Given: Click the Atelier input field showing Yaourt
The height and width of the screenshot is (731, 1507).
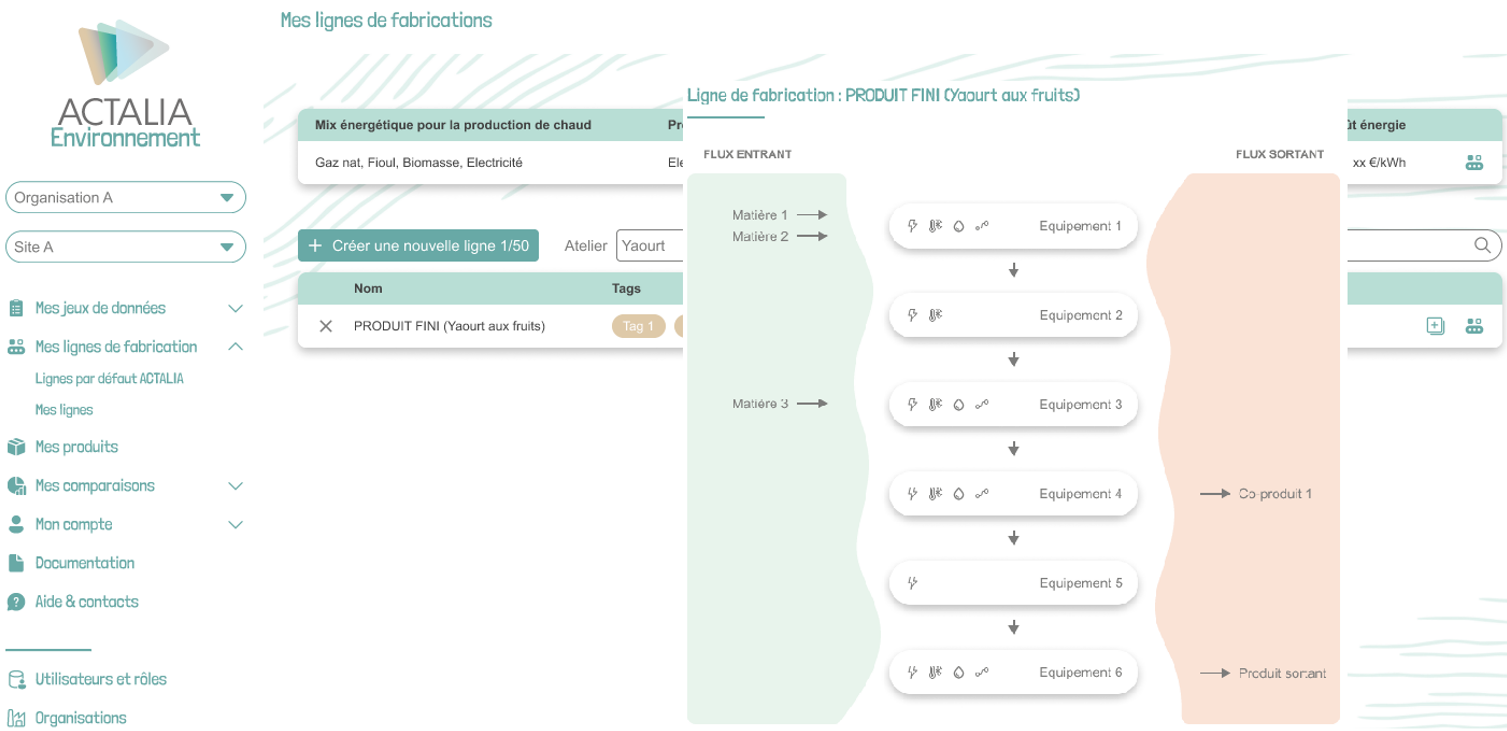Looking at the screenshot, I should pos(650,246).
